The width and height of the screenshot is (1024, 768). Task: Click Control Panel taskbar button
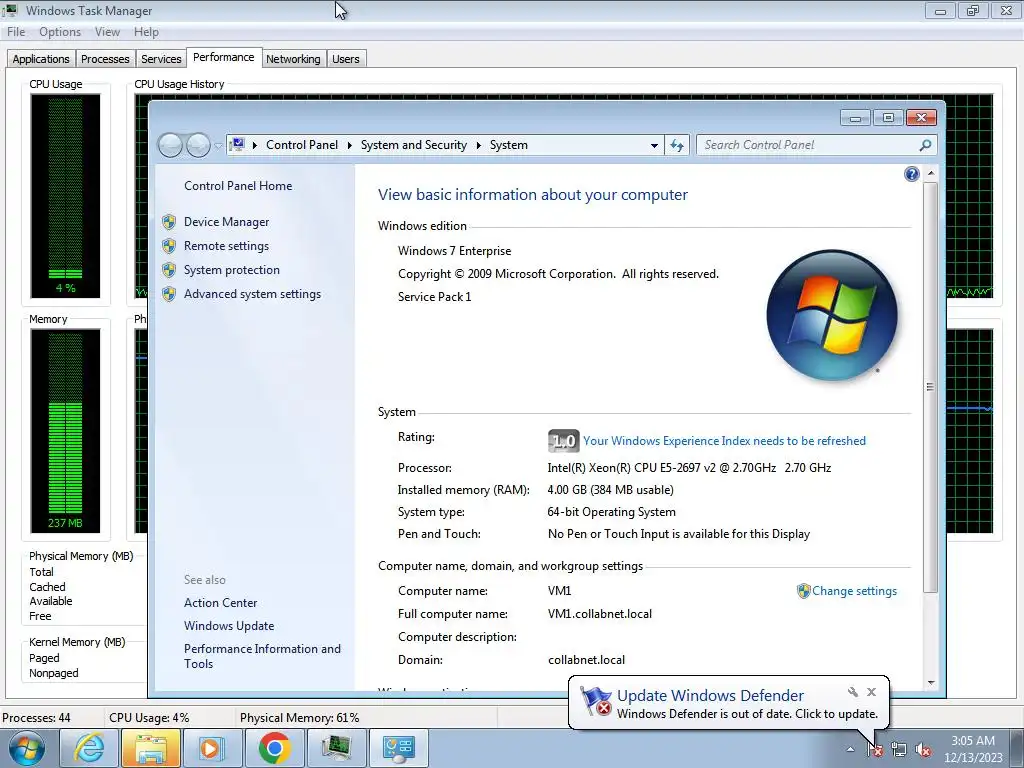(398, 748)
